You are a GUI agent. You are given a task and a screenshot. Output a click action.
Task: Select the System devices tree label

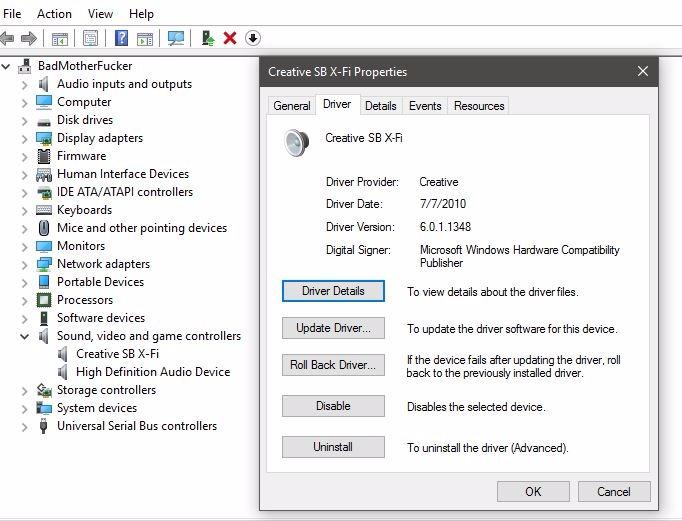[97, 408]
